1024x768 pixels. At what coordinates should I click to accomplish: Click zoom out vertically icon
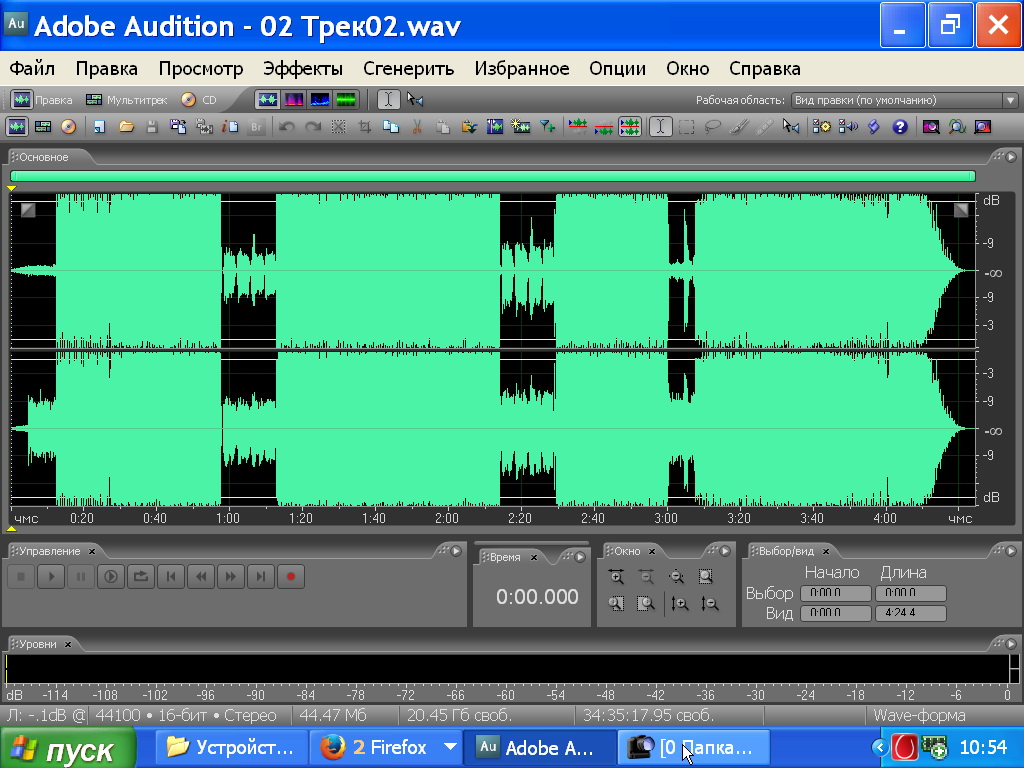coord(709,604)
